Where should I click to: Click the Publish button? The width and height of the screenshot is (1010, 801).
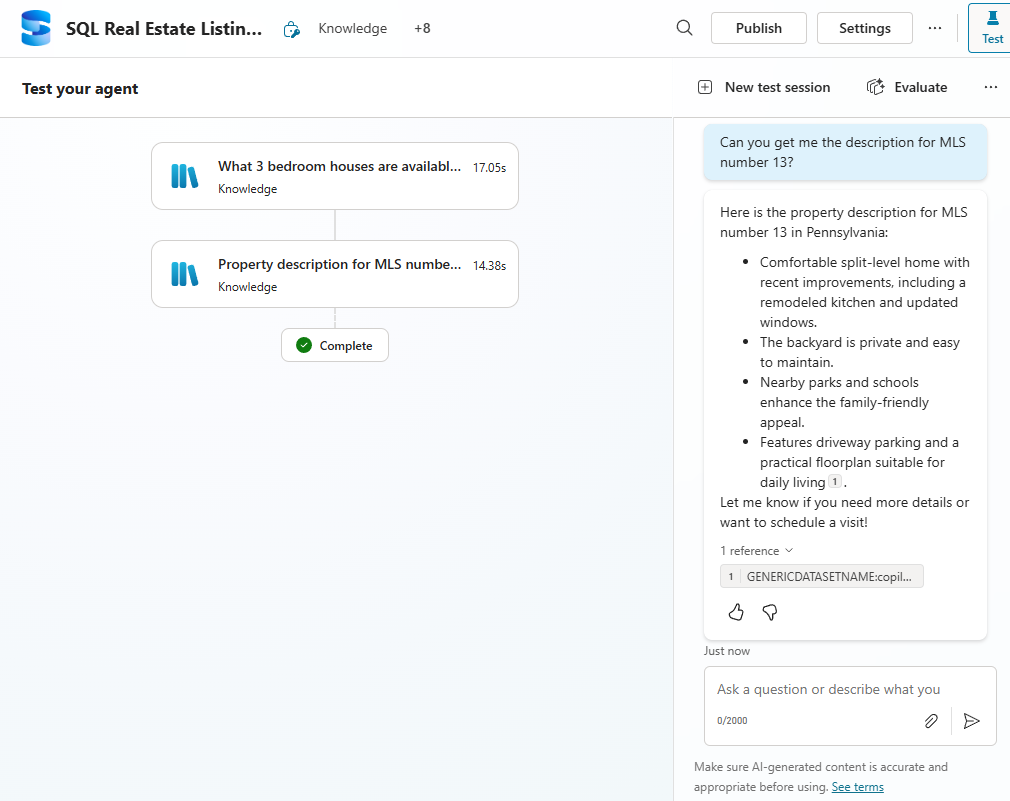click(x=758, y=28)
